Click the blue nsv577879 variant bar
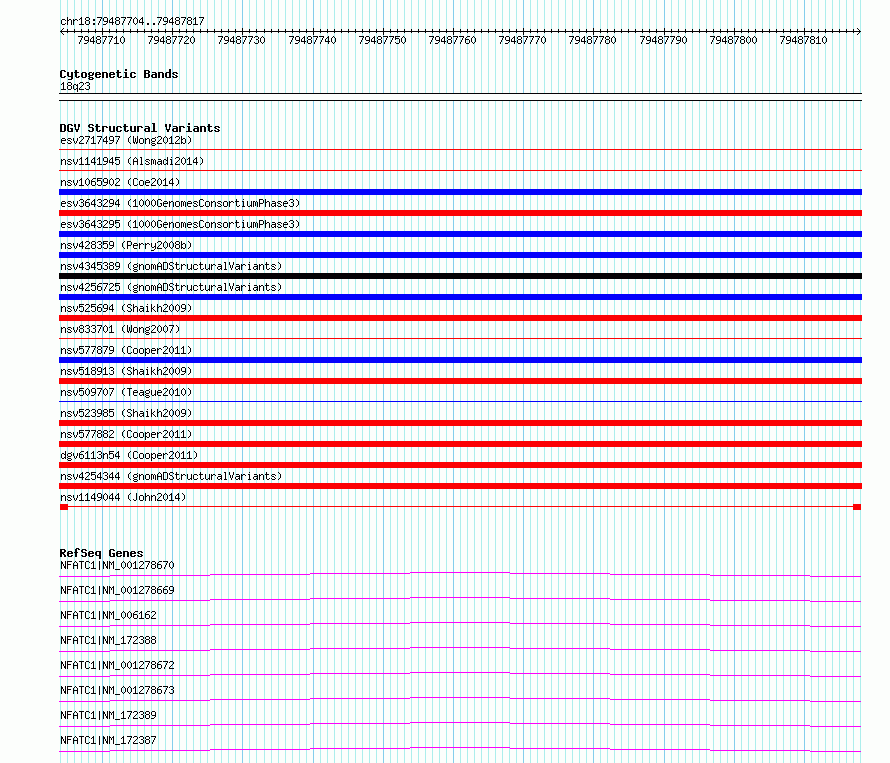Image resolution: width=890 pixels, height=763 pixels. 460,360
